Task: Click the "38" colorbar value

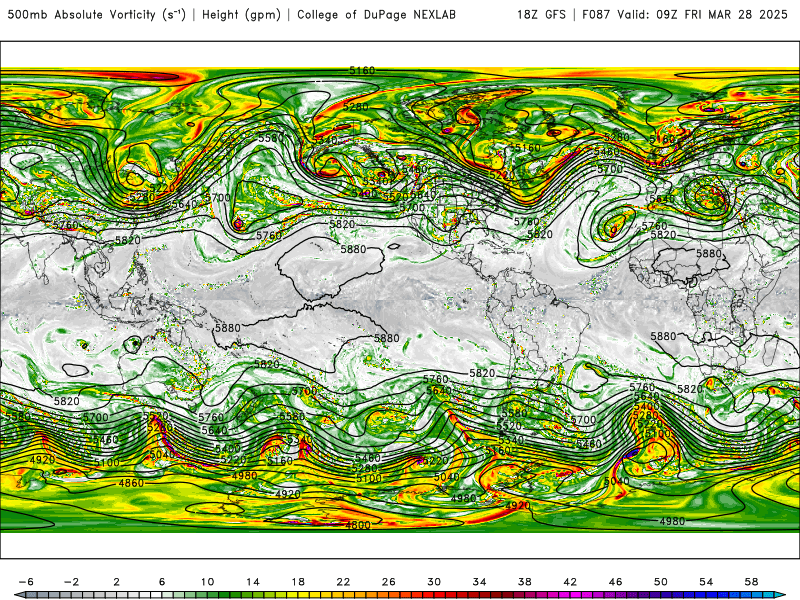Action: tap(524, 582)
